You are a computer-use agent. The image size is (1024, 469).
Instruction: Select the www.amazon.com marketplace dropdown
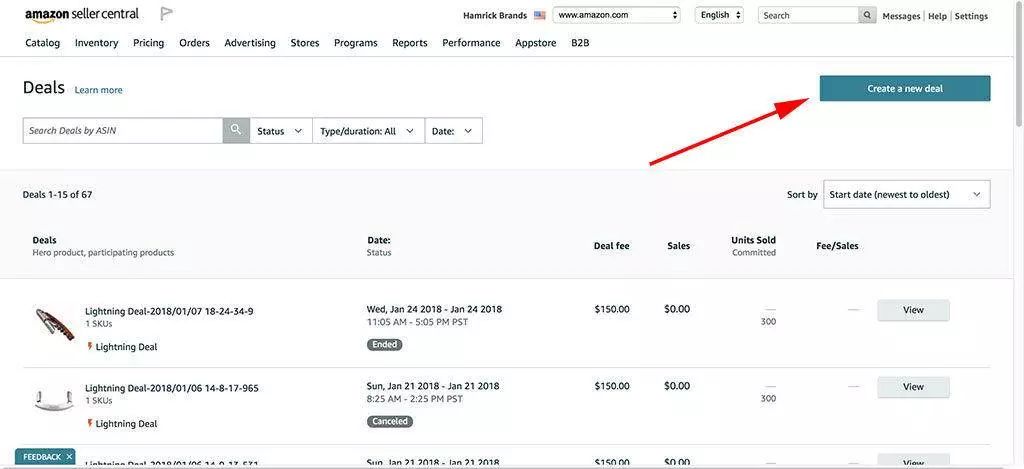[617, 15]
